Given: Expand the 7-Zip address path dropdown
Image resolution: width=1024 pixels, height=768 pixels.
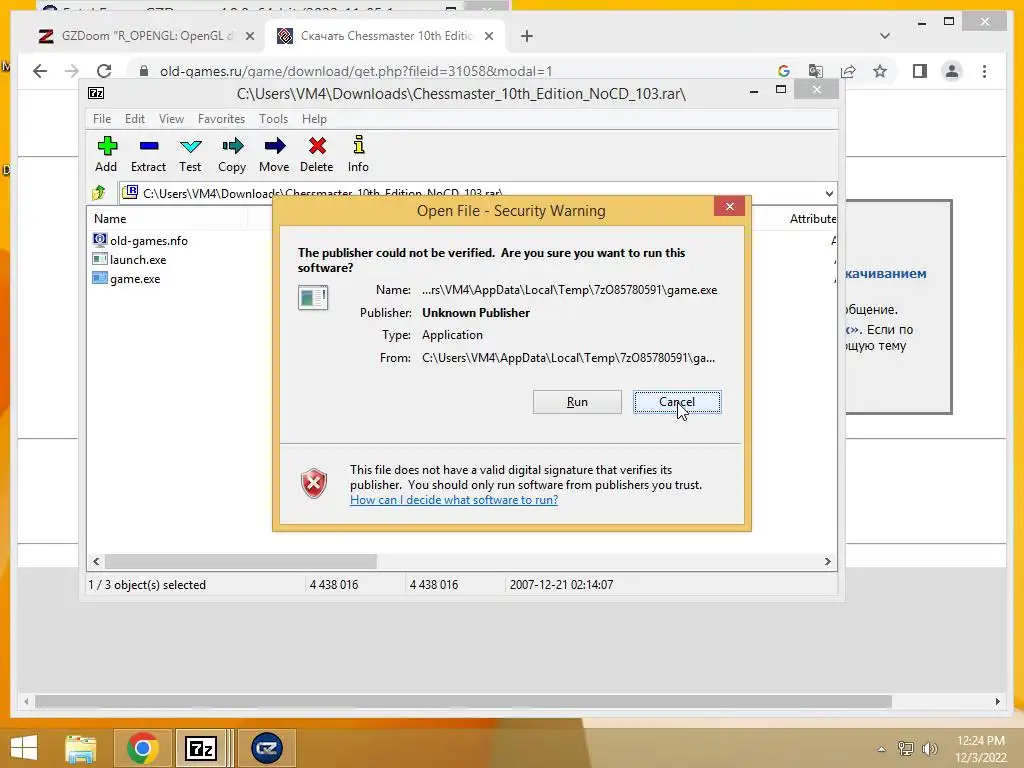Looking at the screenshot, I should coord(829,193).
